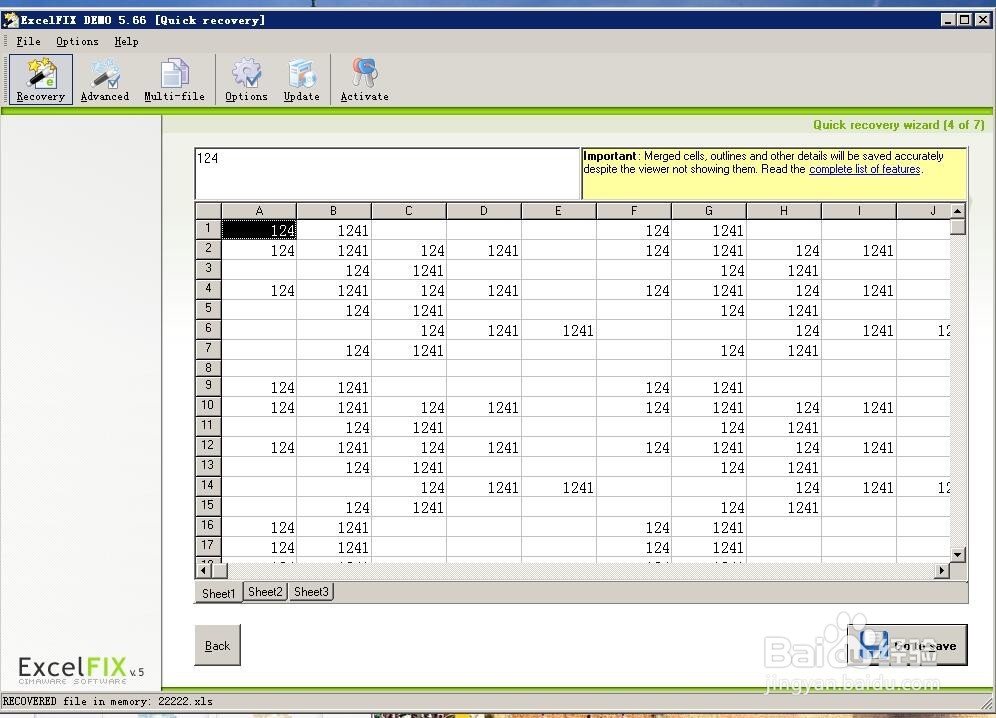
Task: Select column F header
Action: click(633, 211)
